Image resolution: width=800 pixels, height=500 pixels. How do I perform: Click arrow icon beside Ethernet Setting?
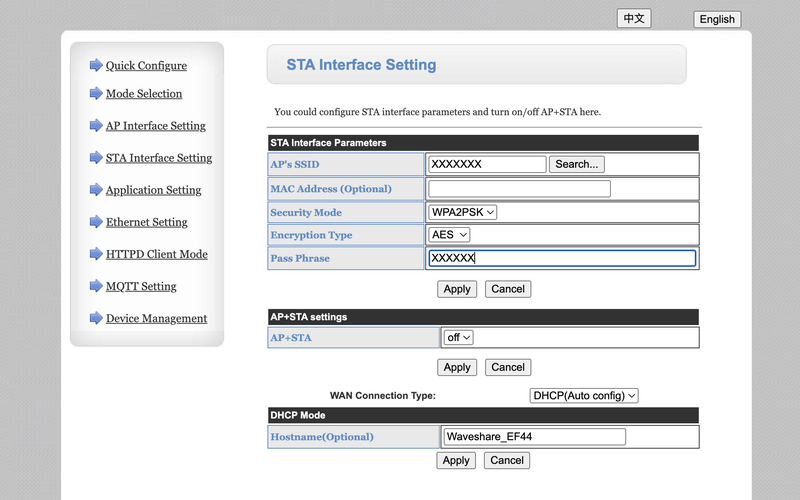(96, 221)
